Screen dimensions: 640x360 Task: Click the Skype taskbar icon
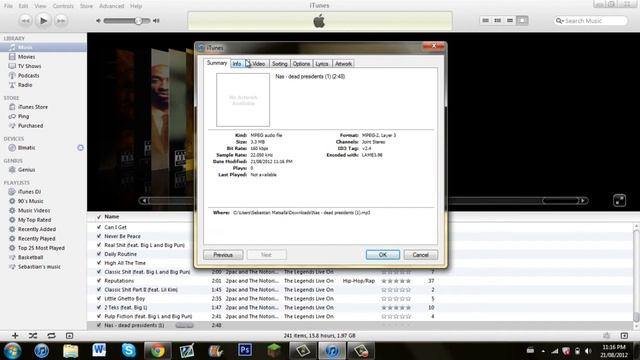[129, 350]
